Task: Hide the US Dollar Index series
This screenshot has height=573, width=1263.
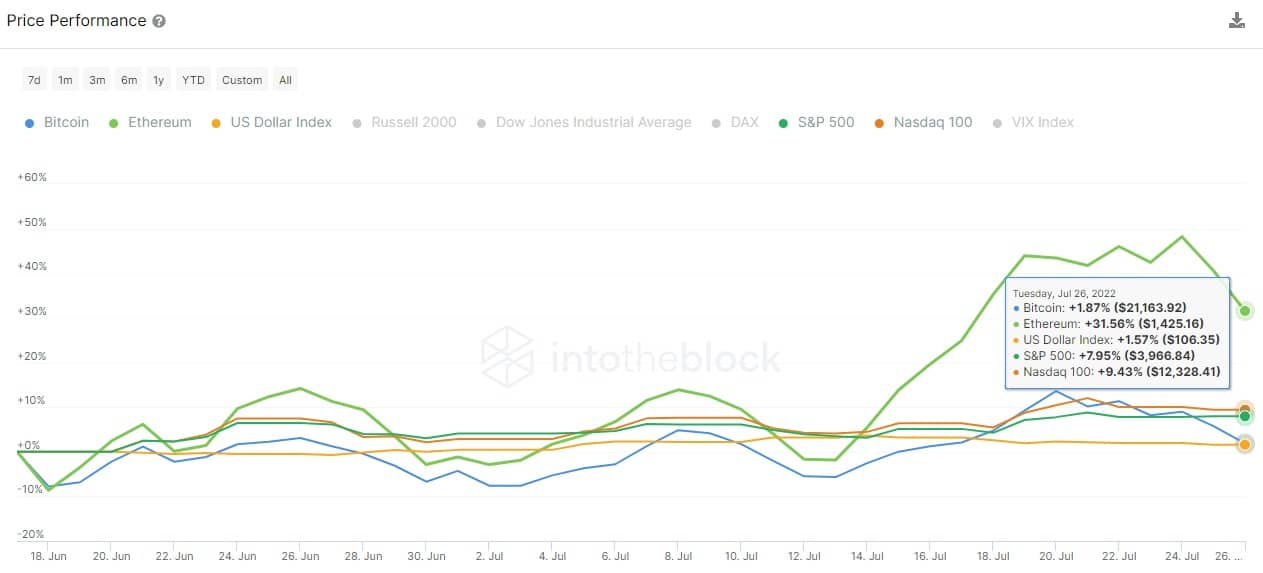Action: 272,122
